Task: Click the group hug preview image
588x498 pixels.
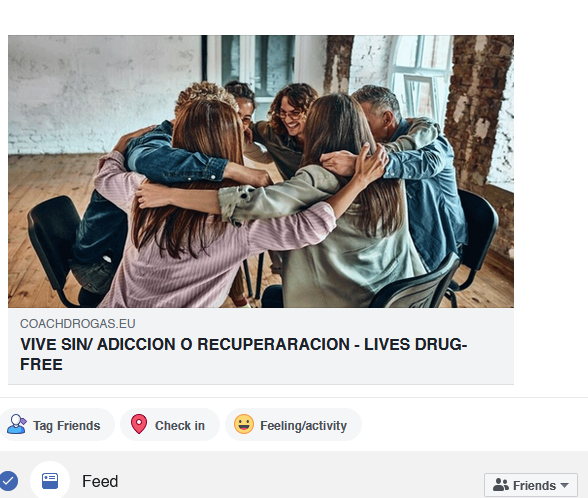Action: (261, 171)
